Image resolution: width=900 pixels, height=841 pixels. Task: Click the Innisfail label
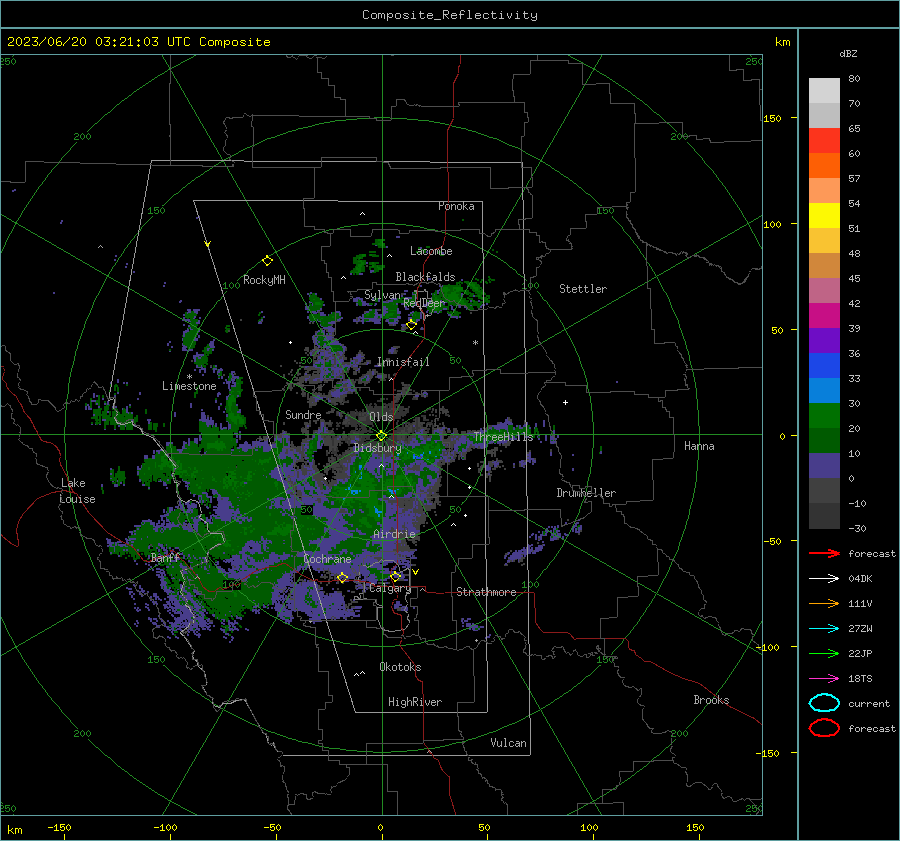(403, 362)
